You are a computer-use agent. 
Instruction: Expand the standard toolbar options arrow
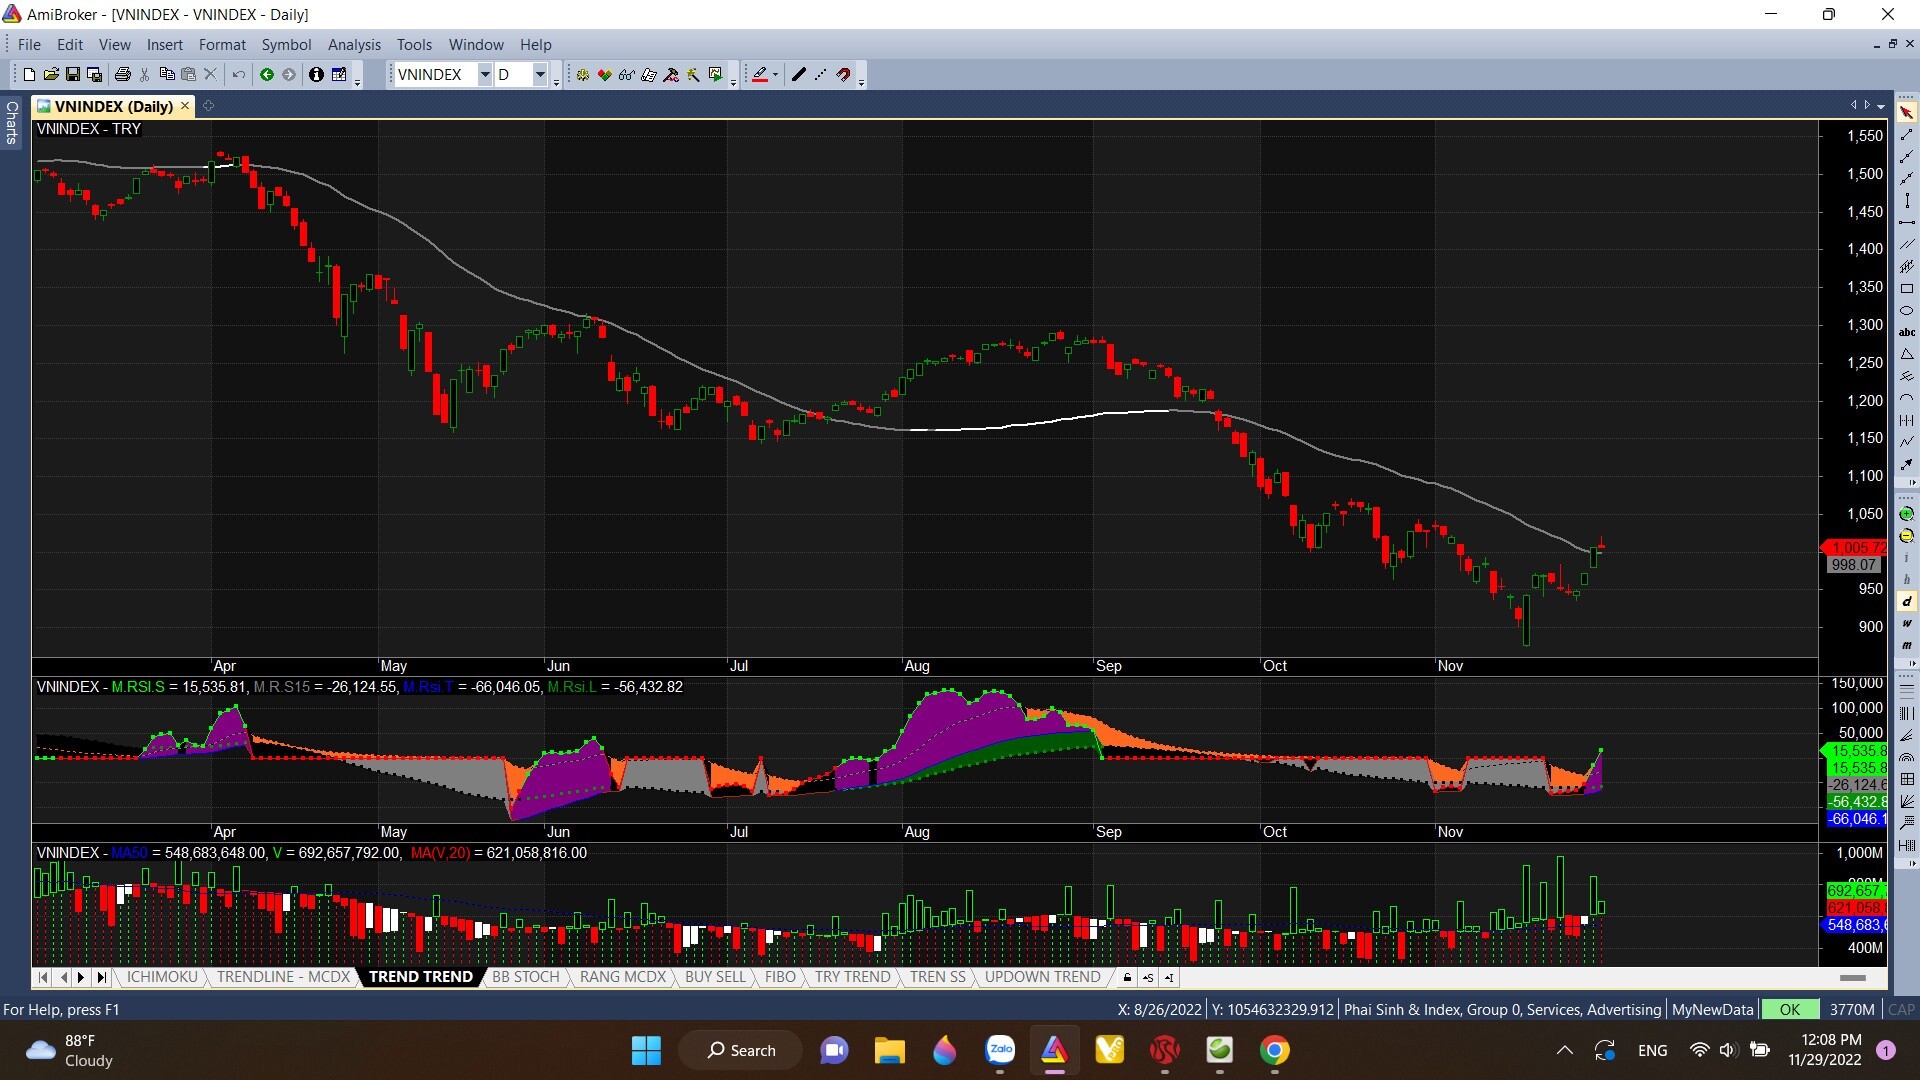(x=358, y=81)
